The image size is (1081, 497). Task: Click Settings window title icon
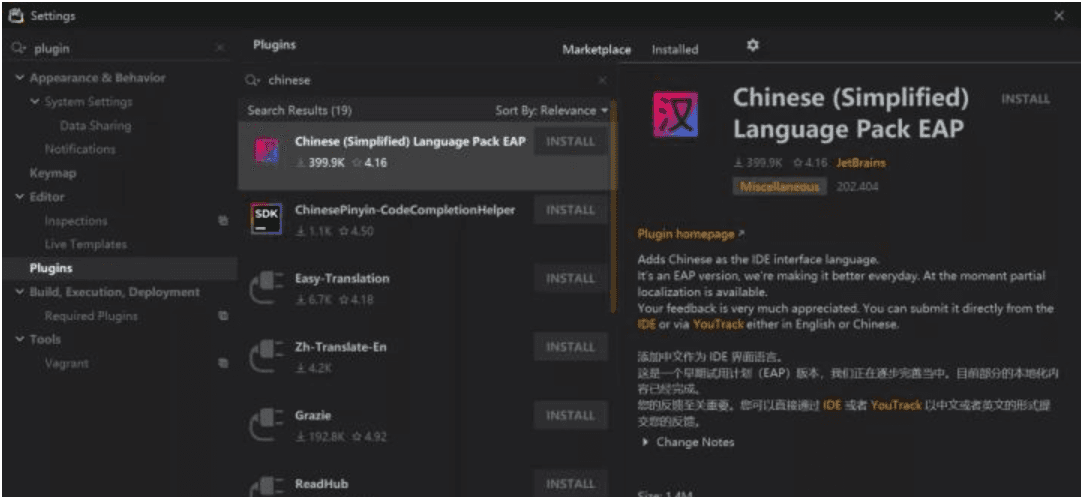[x=16, y=15]
